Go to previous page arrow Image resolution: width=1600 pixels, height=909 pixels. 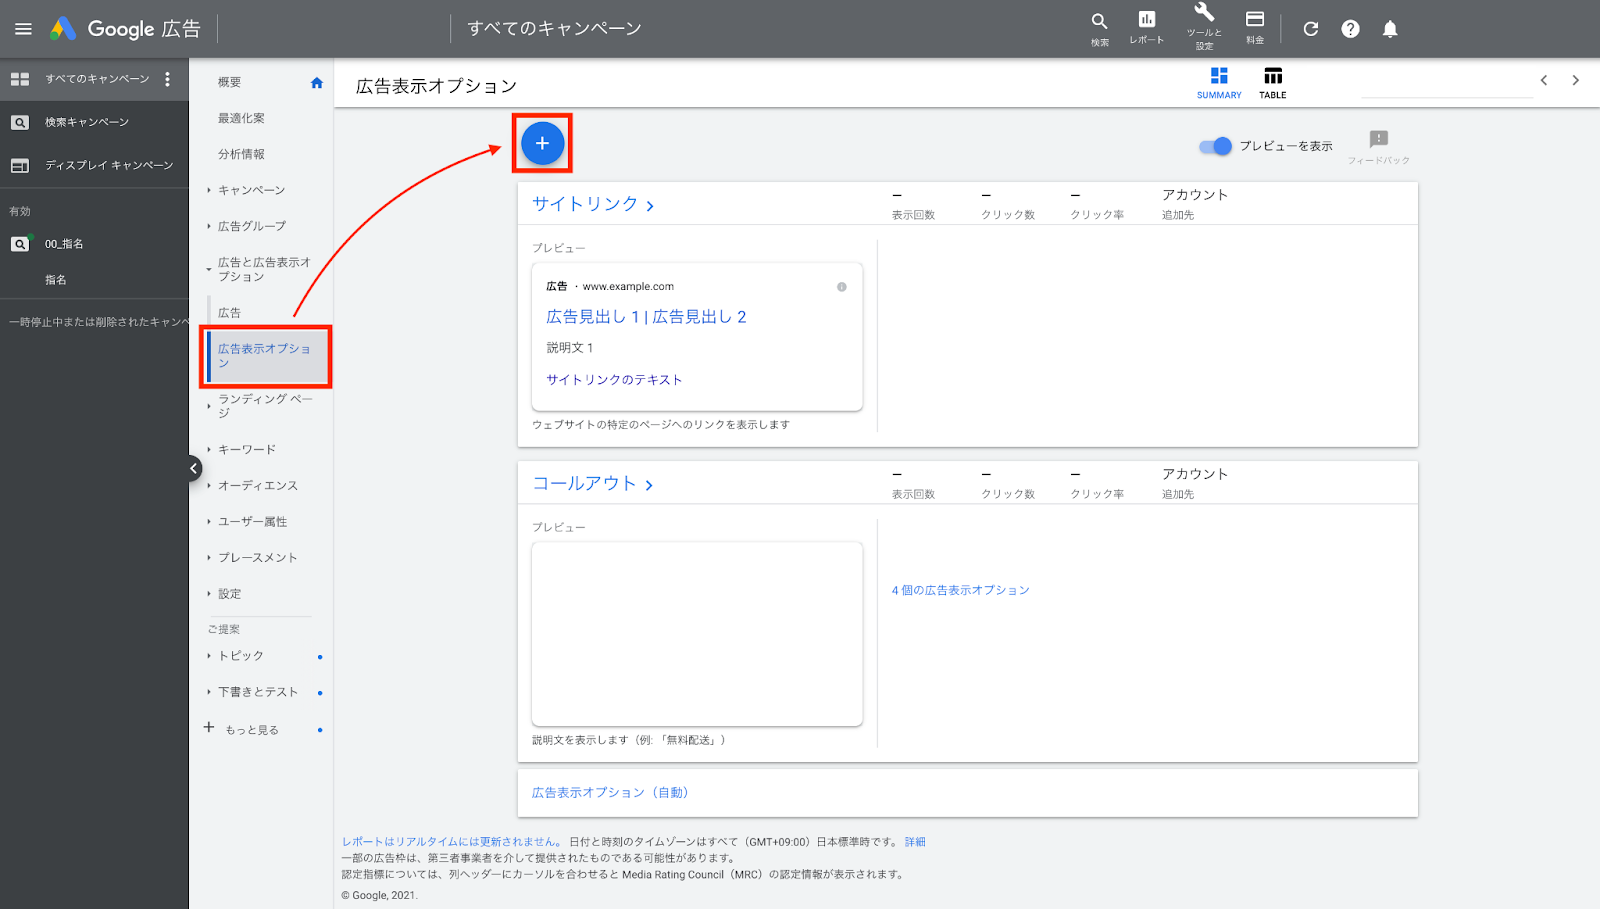[1544, 80]
